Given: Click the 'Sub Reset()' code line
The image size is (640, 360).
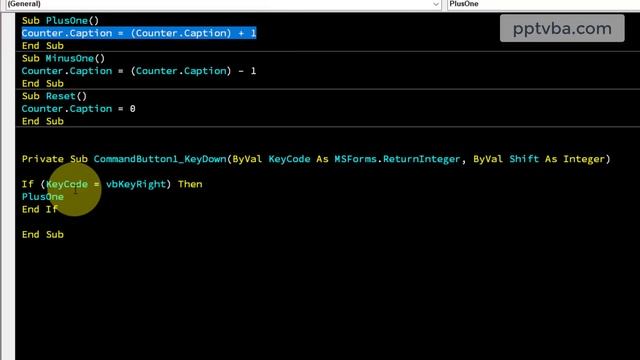Looking at the screenshot, I should (x=54, y=96).
